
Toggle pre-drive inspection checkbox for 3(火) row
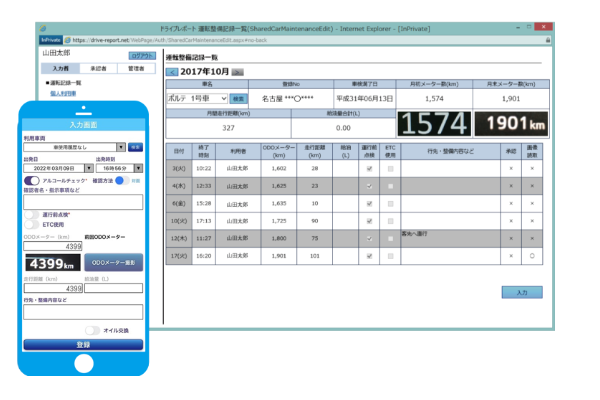coord(370,169)
